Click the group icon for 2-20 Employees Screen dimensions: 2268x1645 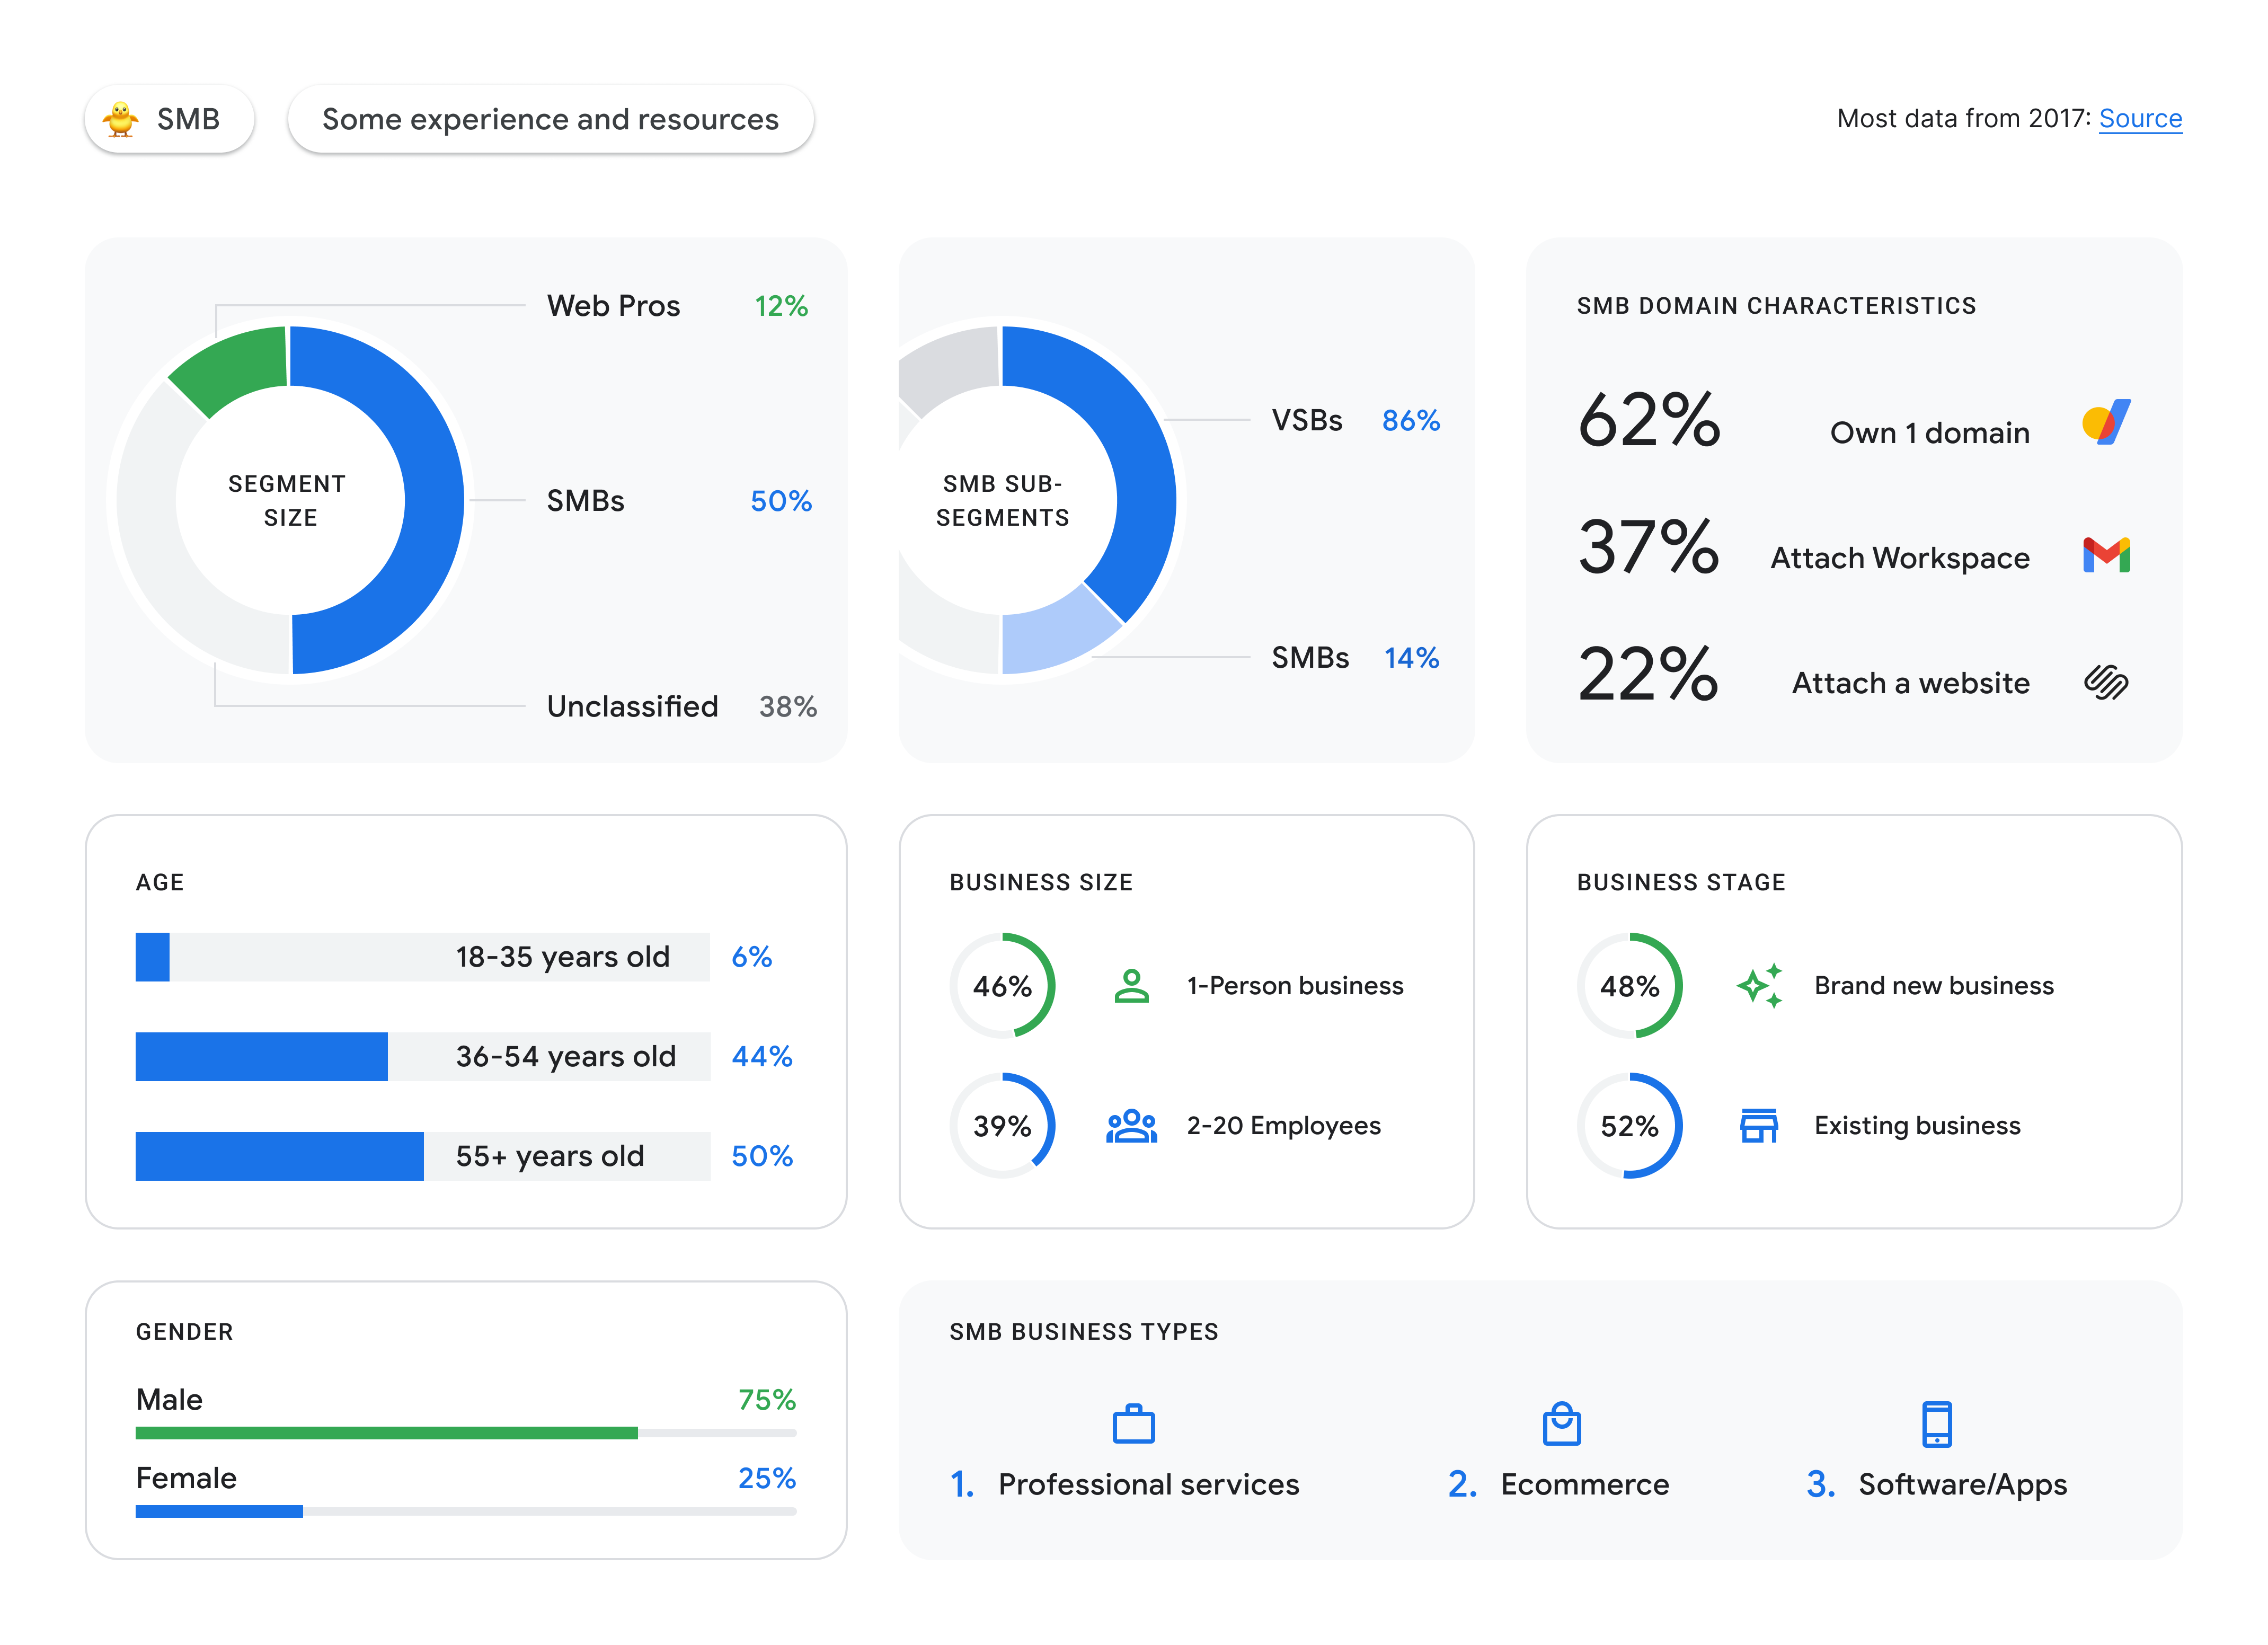(x=1131, y=1126)
